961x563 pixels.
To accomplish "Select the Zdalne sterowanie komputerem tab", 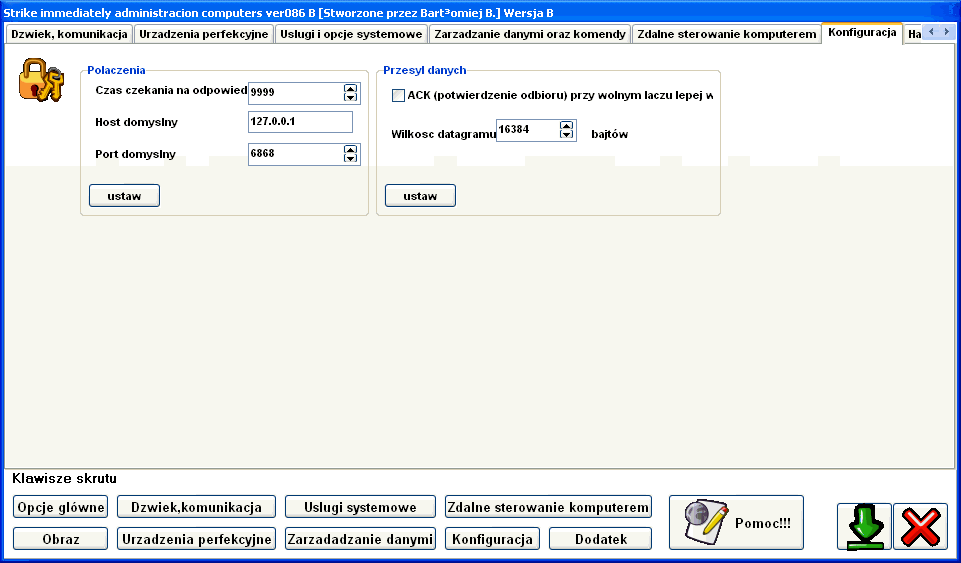I will pos(727,34).
